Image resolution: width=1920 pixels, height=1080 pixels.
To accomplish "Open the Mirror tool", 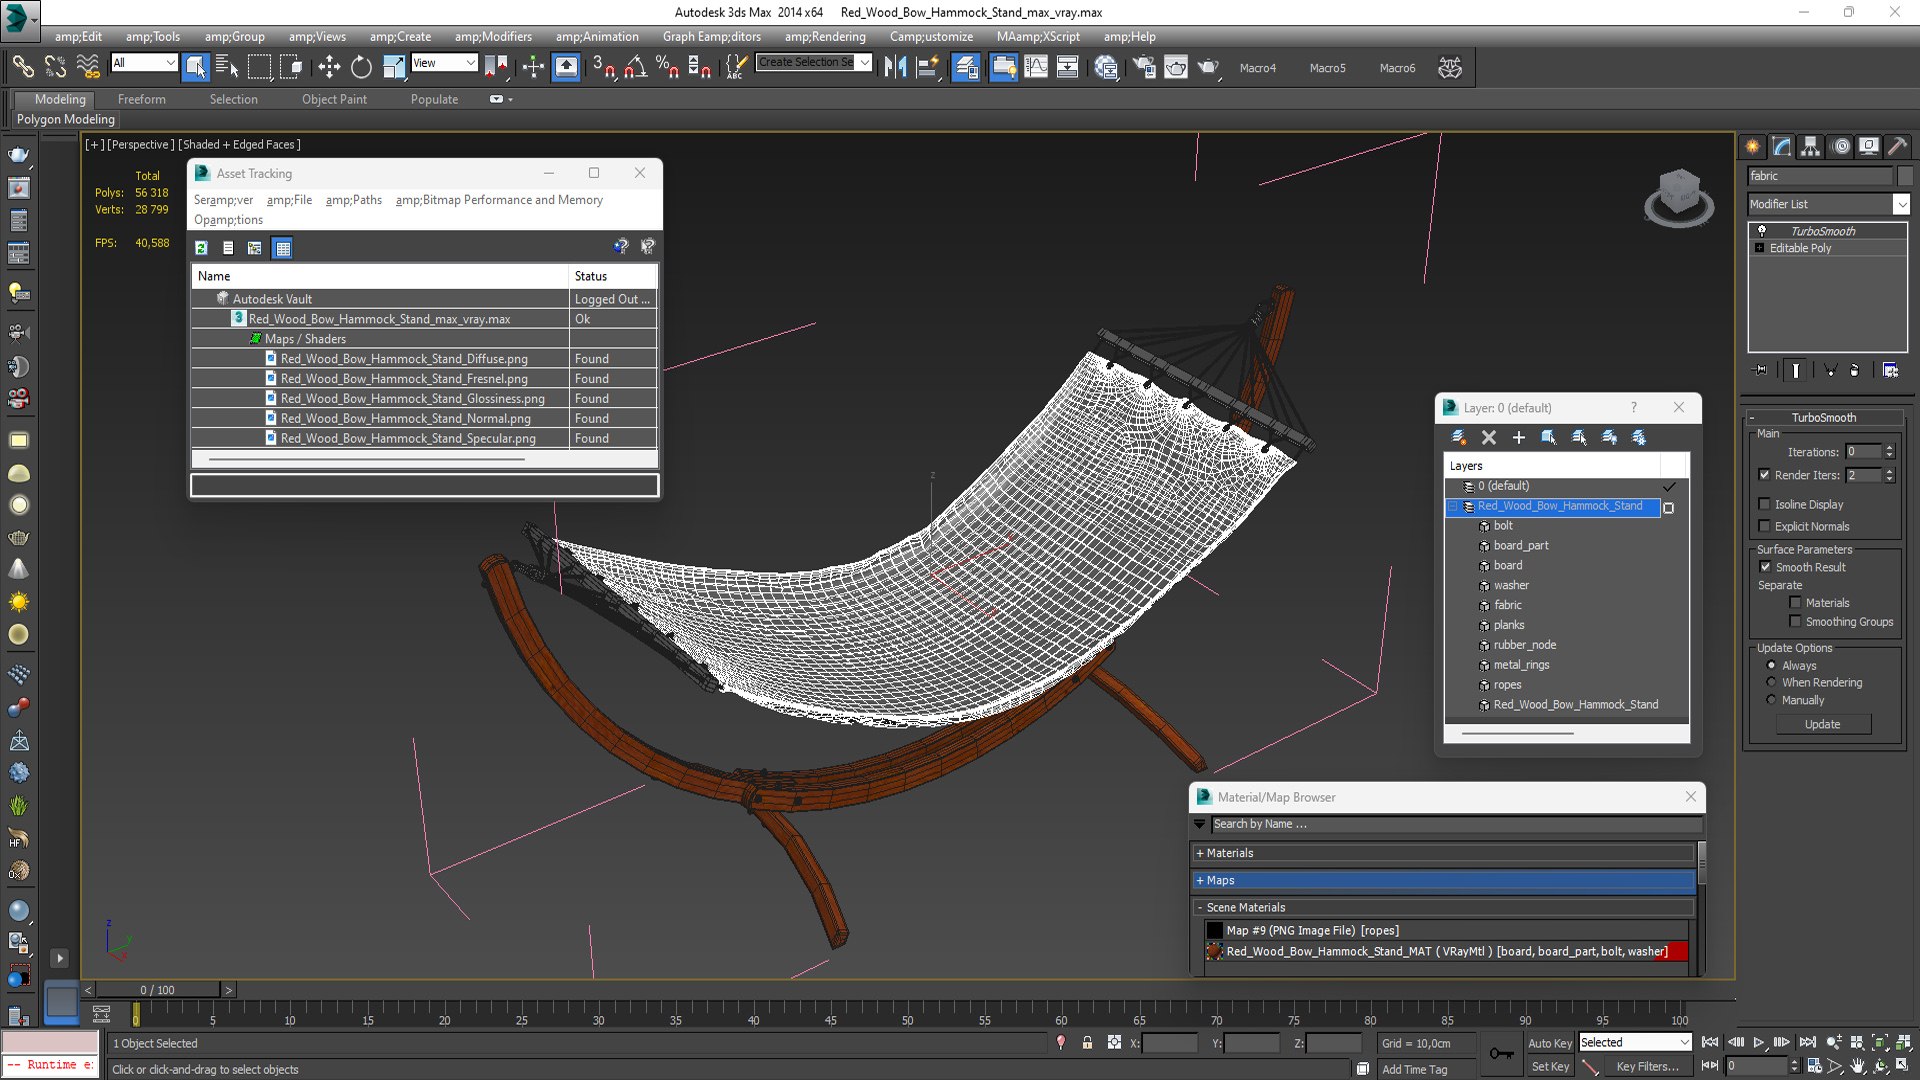I will coord(896,67).
